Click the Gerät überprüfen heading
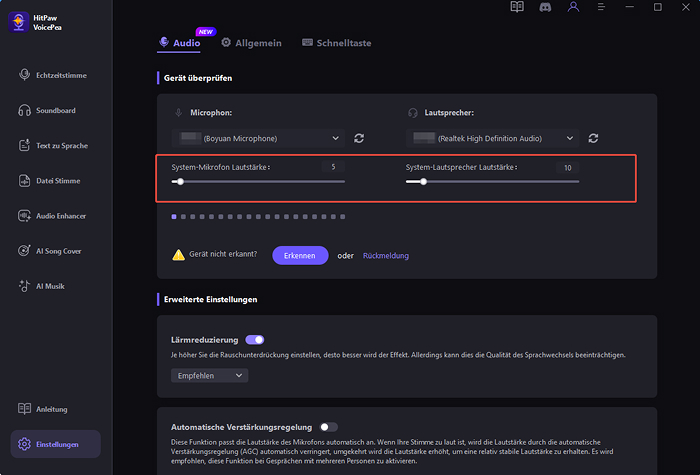 coord(198,78)
